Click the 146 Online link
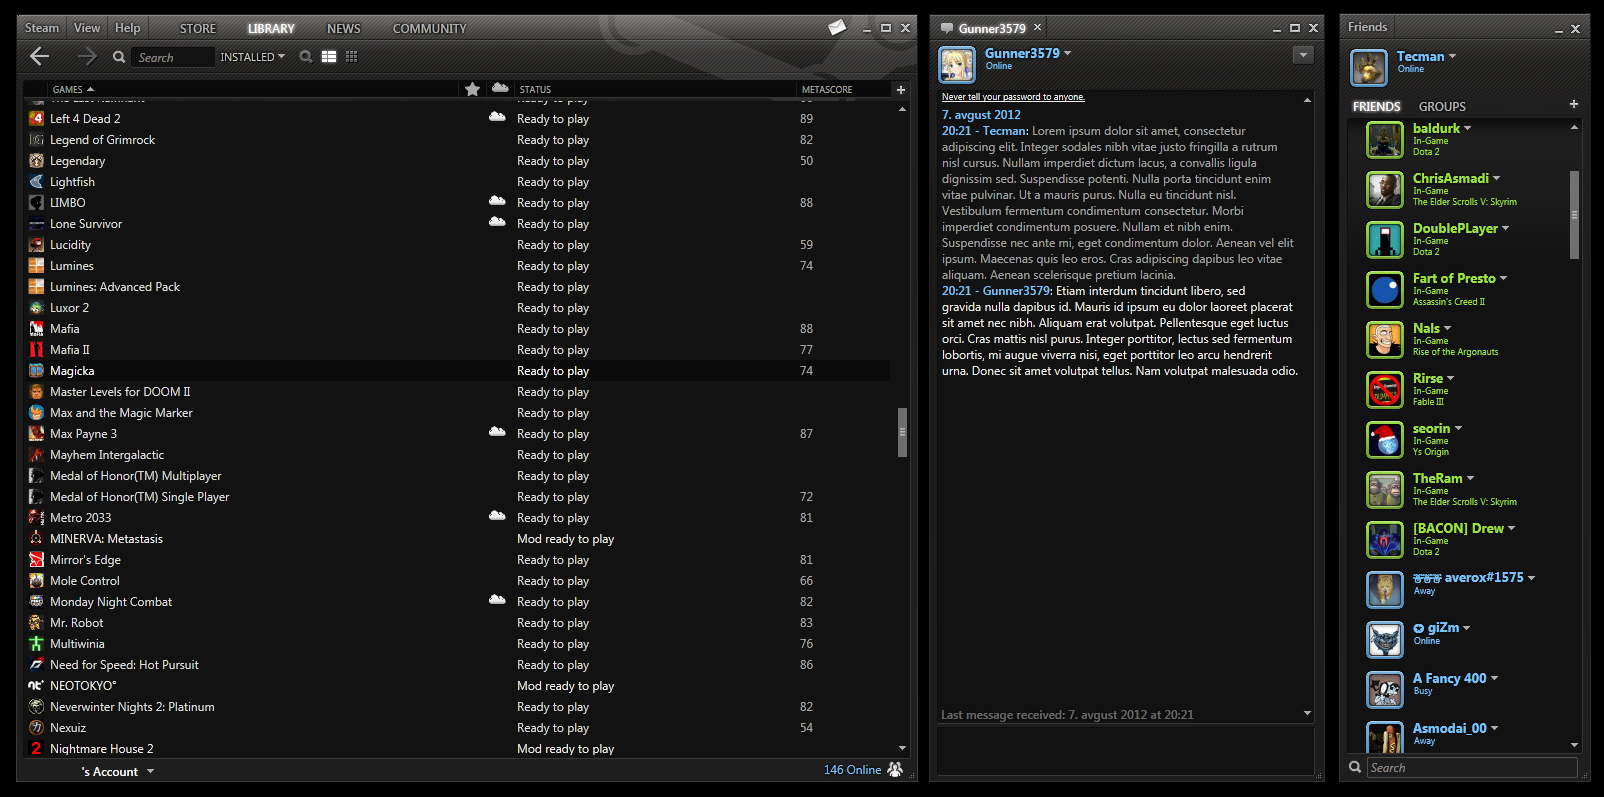 852,770
